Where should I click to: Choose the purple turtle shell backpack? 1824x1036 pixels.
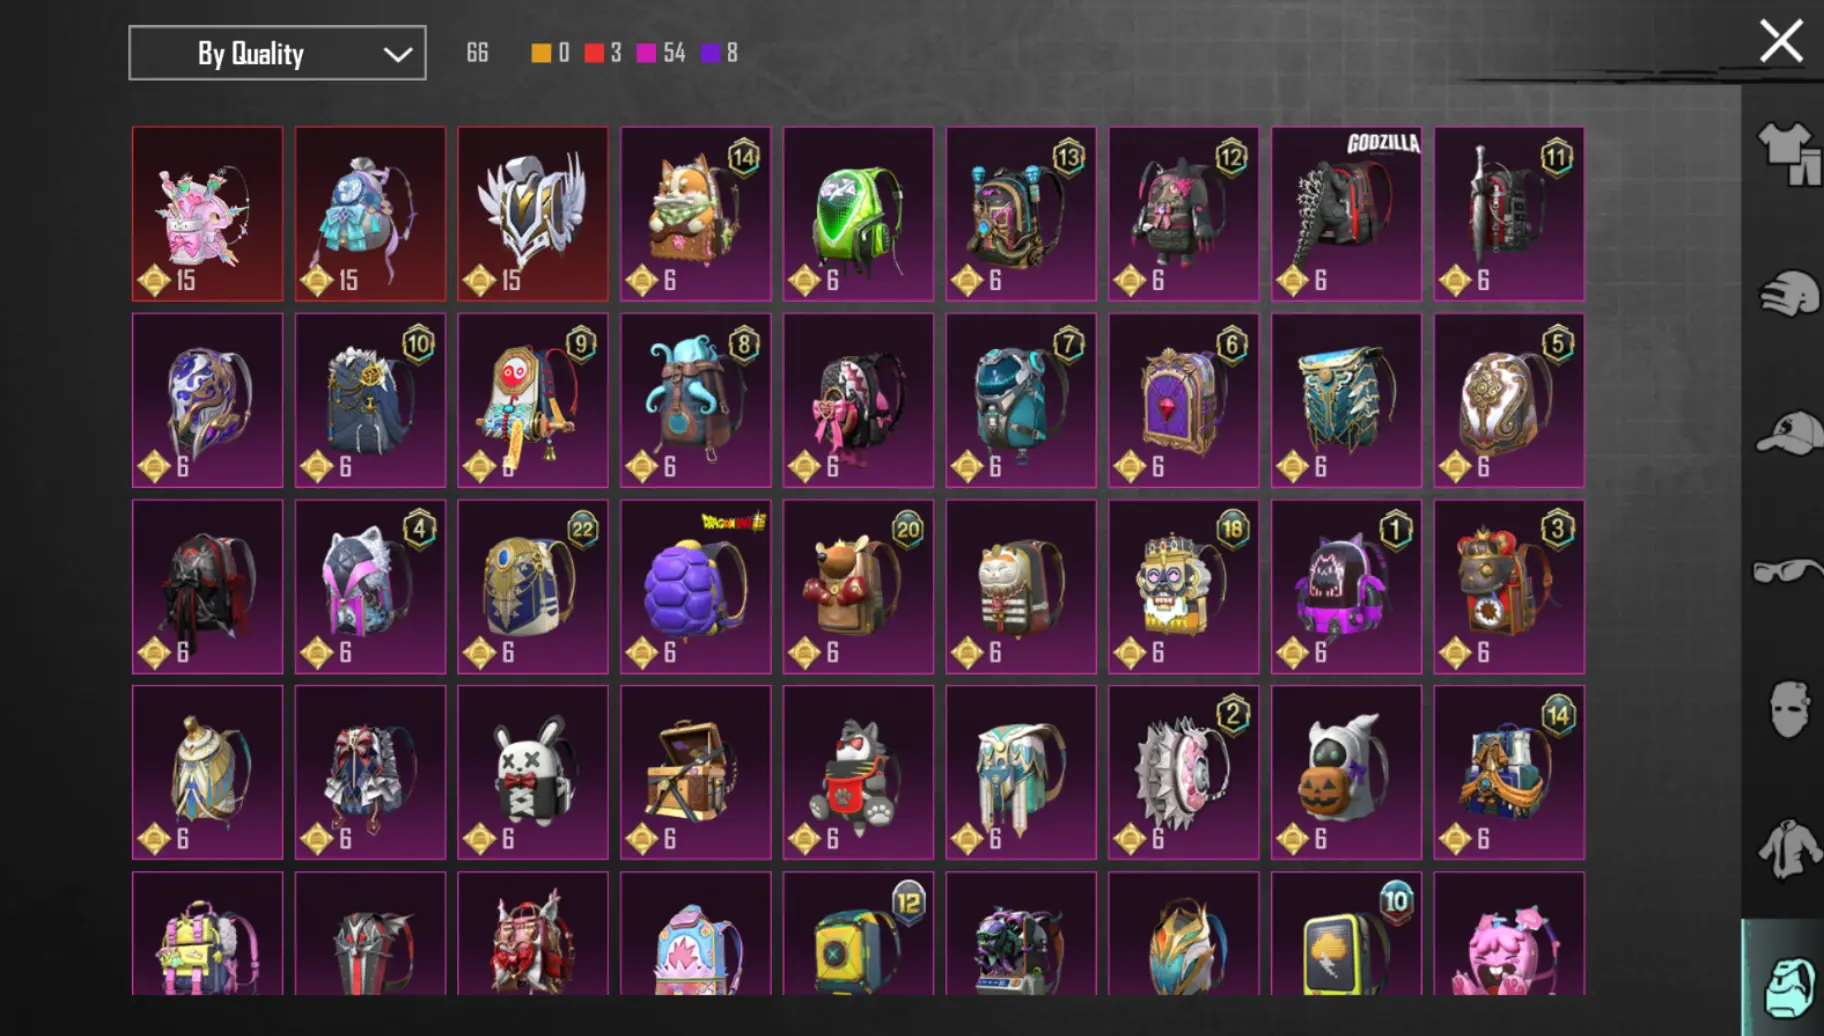[x=696, y=587]
